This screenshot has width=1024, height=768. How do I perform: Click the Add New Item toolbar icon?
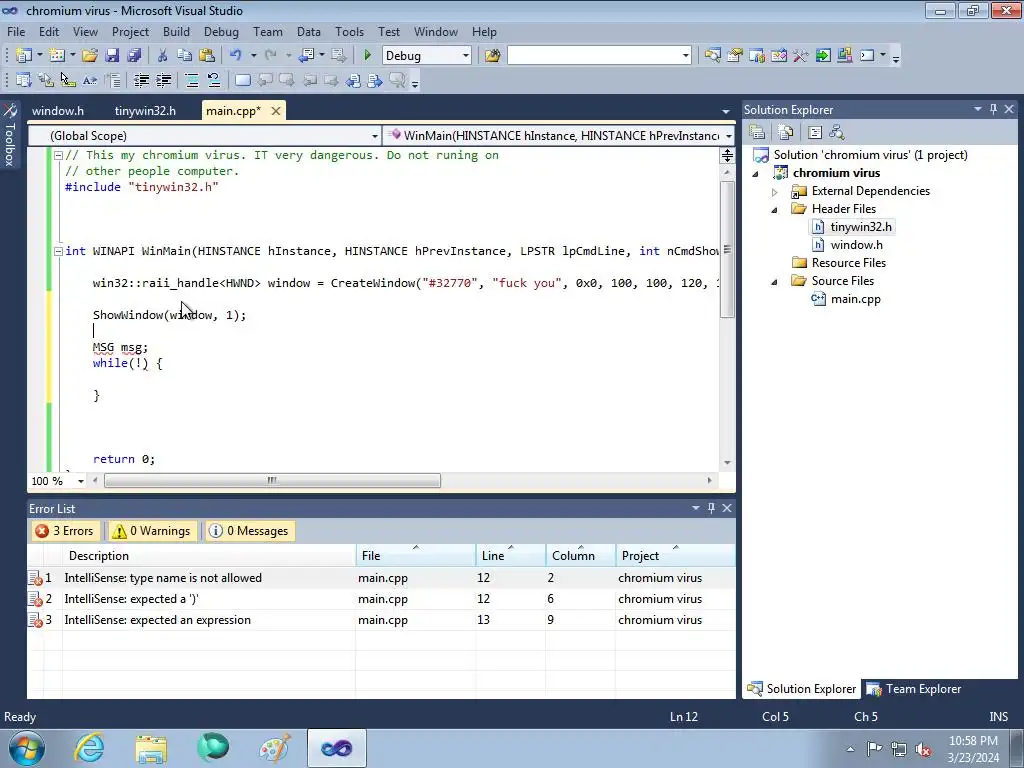coord(57,56)
